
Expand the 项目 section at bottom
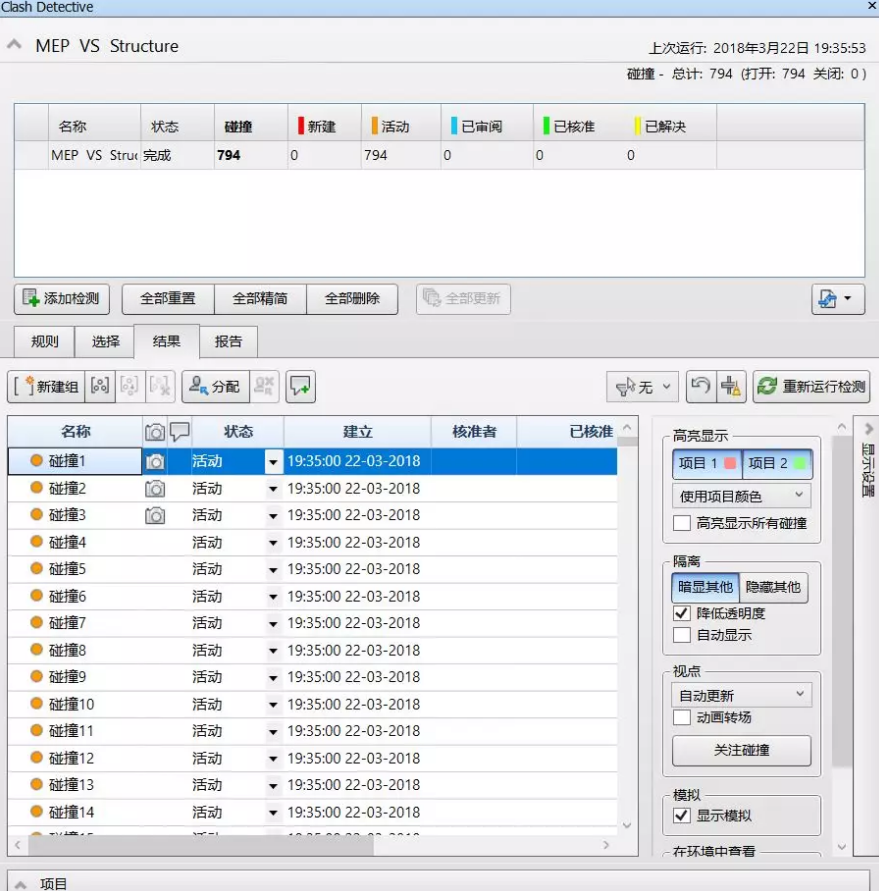20,883
